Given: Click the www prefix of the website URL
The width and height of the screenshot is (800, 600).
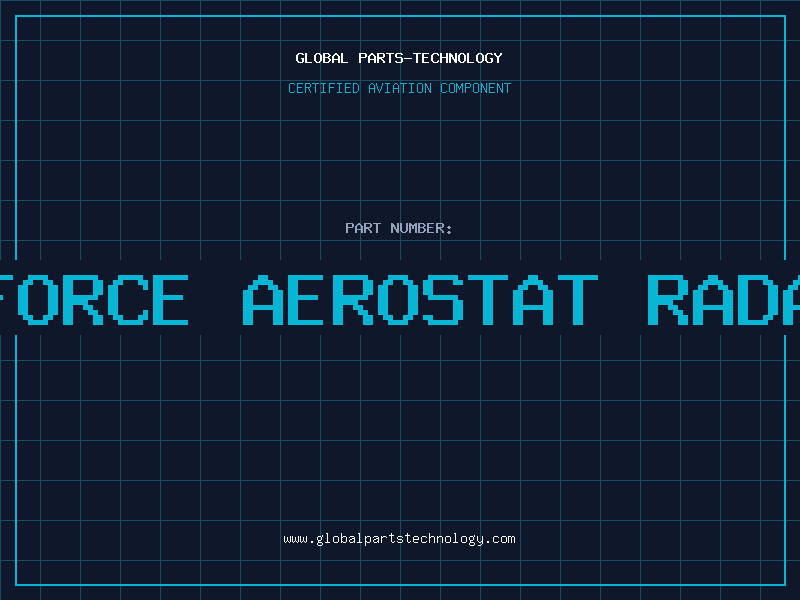Looking at the screenshot, I should click(x=295, y=539).
